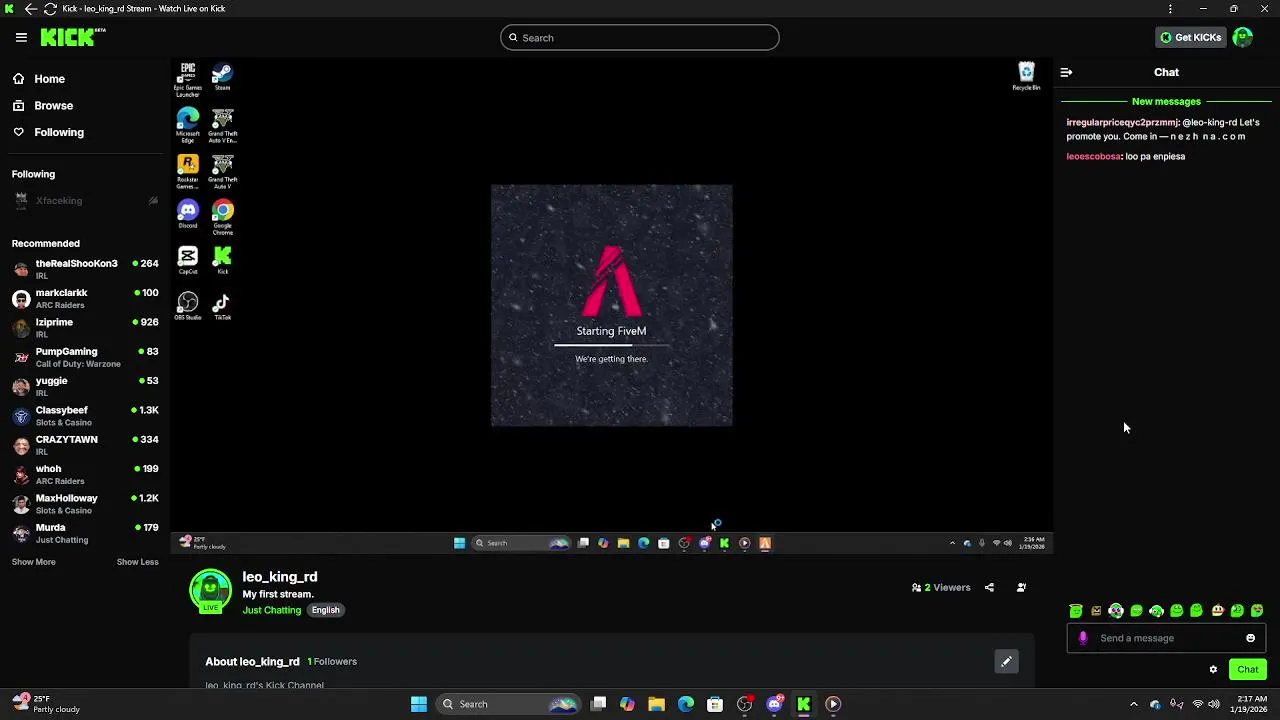Open markclarkk recommended channel
This screenshot has width=1280, height=720.
coord(85,298)
